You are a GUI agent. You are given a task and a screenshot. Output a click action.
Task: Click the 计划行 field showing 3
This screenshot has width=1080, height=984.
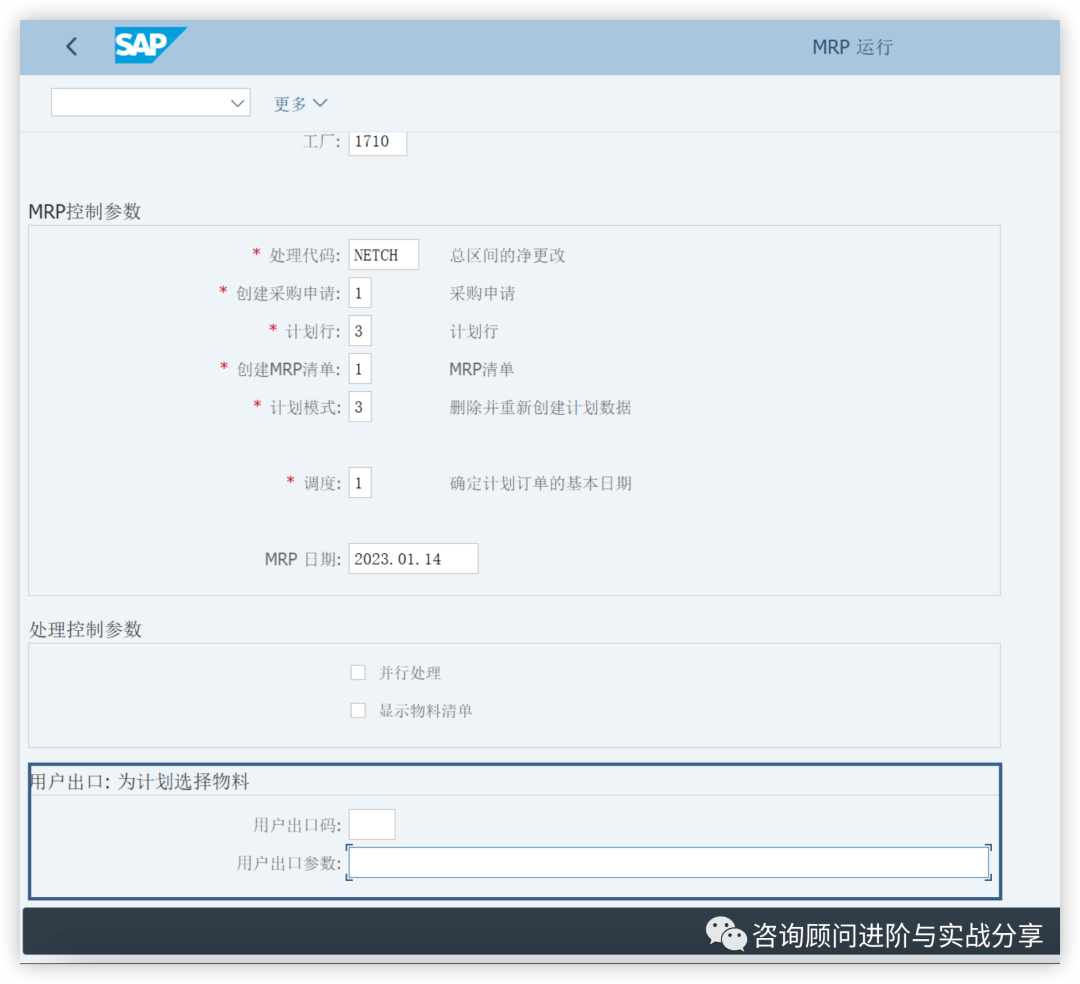(x=360, y=330)
